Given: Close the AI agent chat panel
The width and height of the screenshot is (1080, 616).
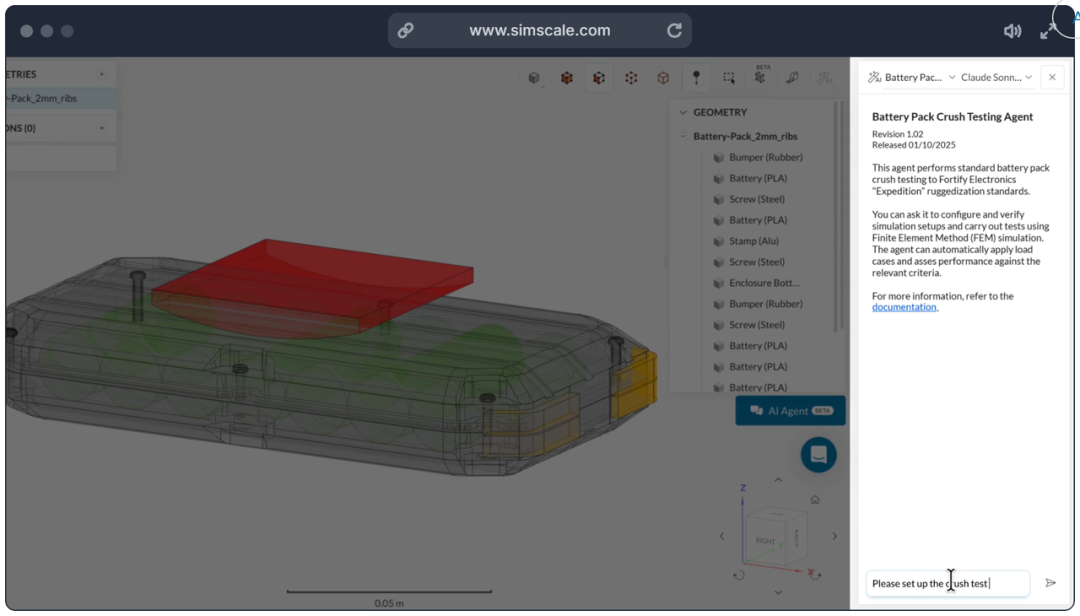Looking at the screenshot, I should point(1052,77).
